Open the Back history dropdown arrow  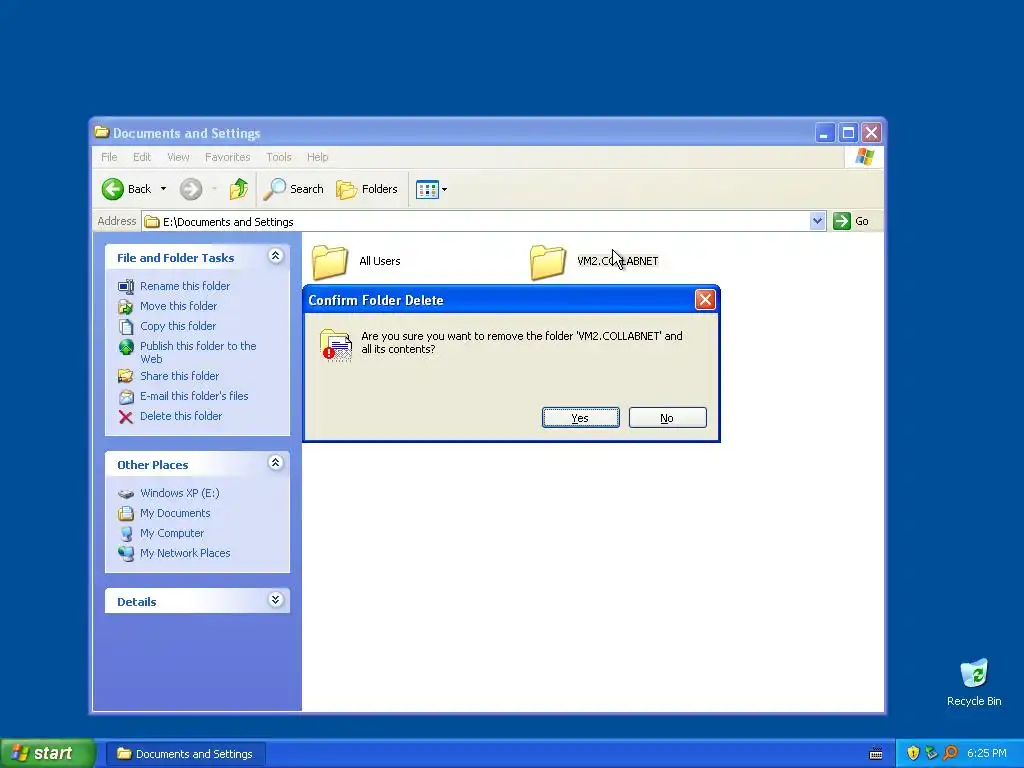click(x=163, y=189)
